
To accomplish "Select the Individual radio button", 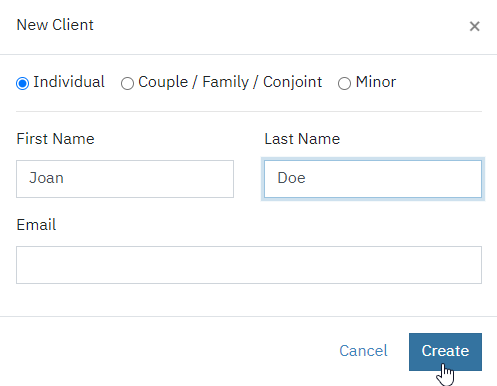I will pyautogui.click(x=22, y=83).
